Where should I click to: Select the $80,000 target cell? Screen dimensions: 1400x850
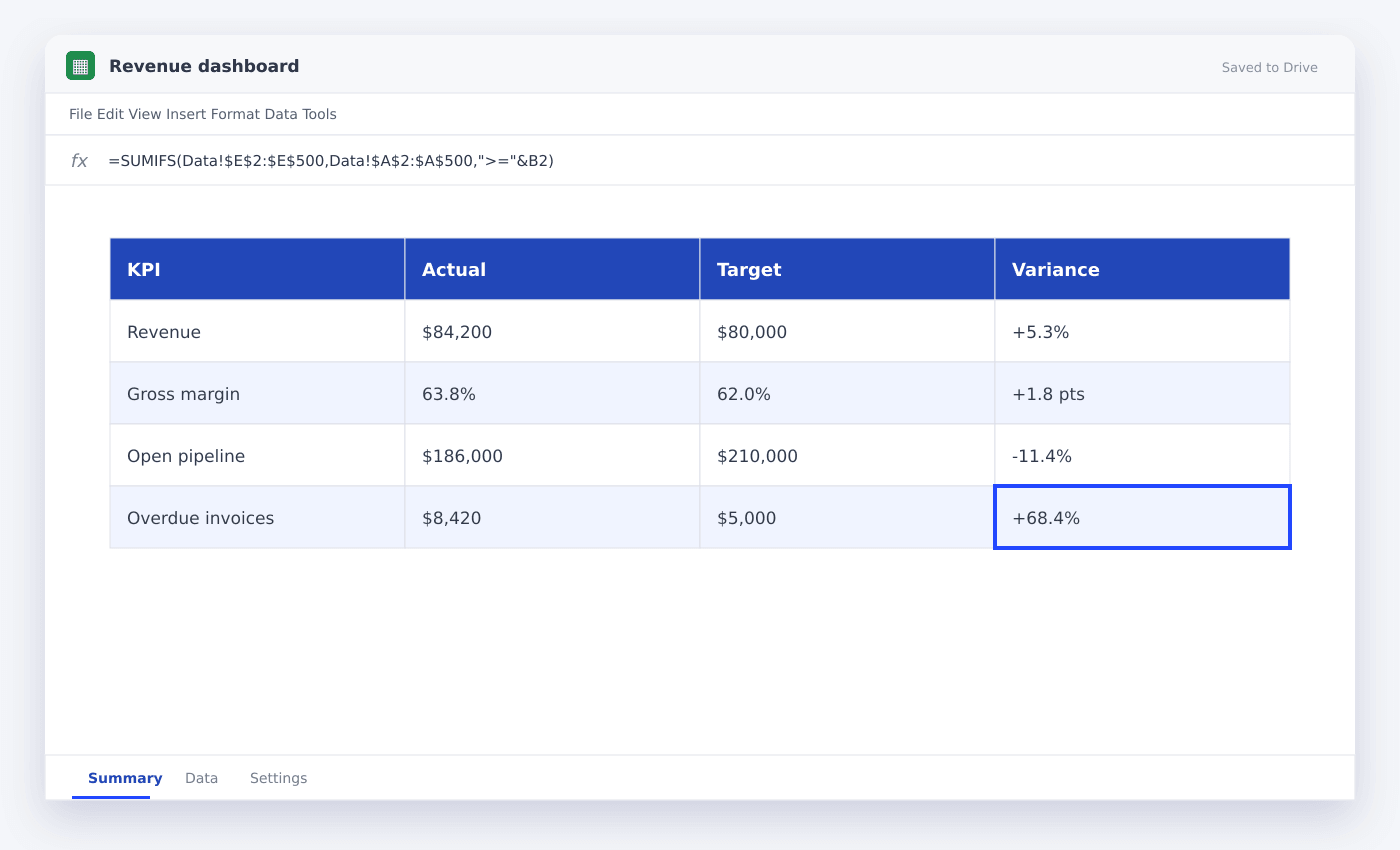point(847,331)
